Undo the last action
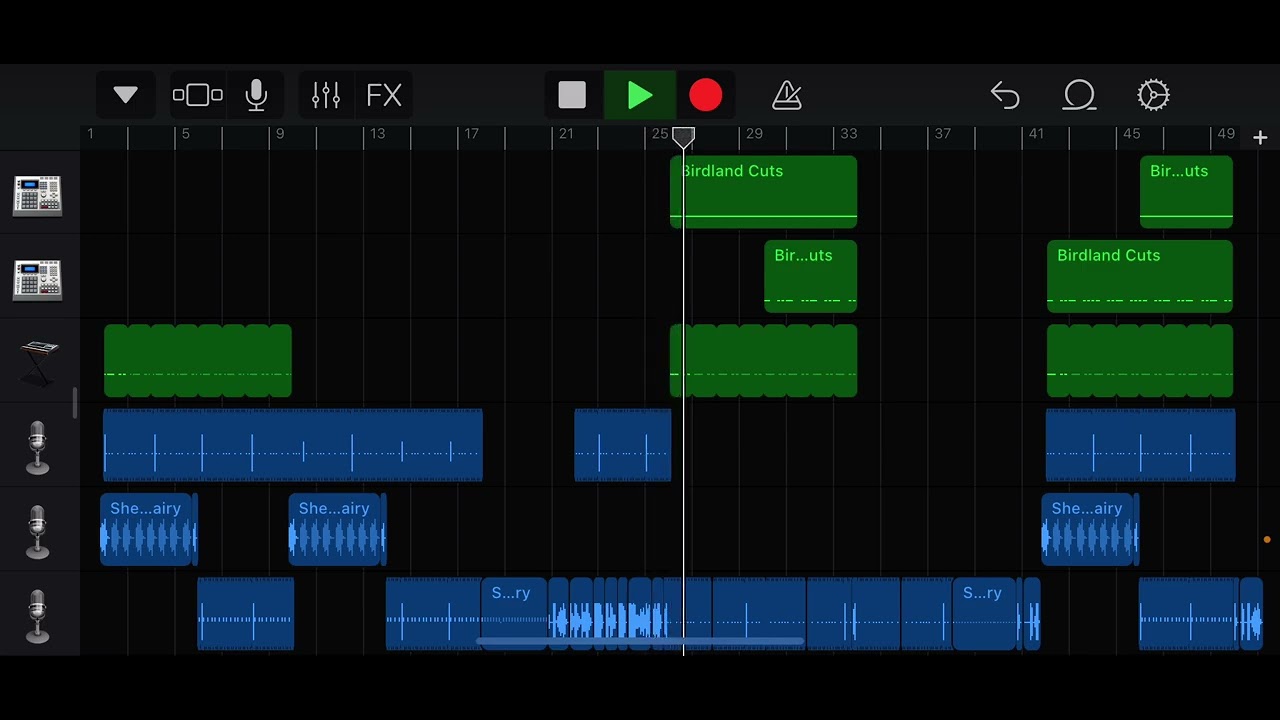 click(1005, 95)
